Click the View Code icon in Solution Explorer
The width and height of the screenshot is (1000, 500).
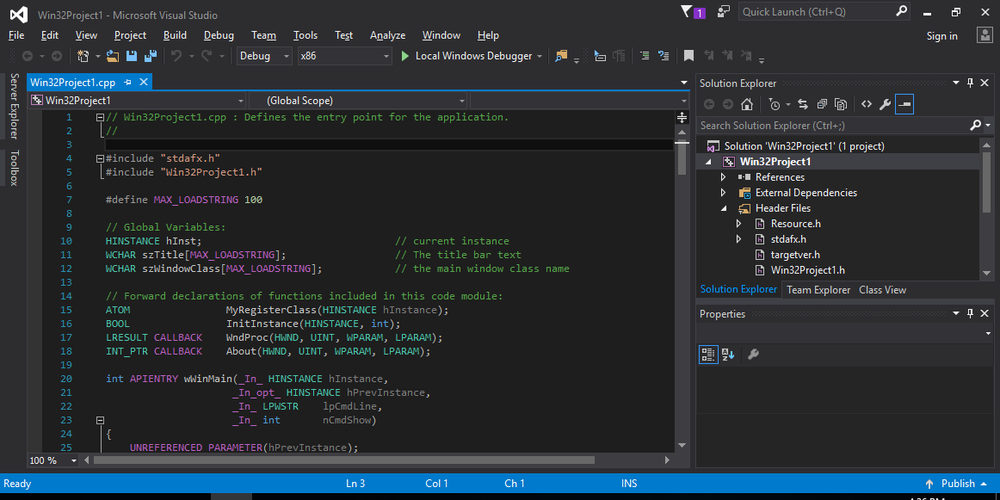click(x=866, y=105)
